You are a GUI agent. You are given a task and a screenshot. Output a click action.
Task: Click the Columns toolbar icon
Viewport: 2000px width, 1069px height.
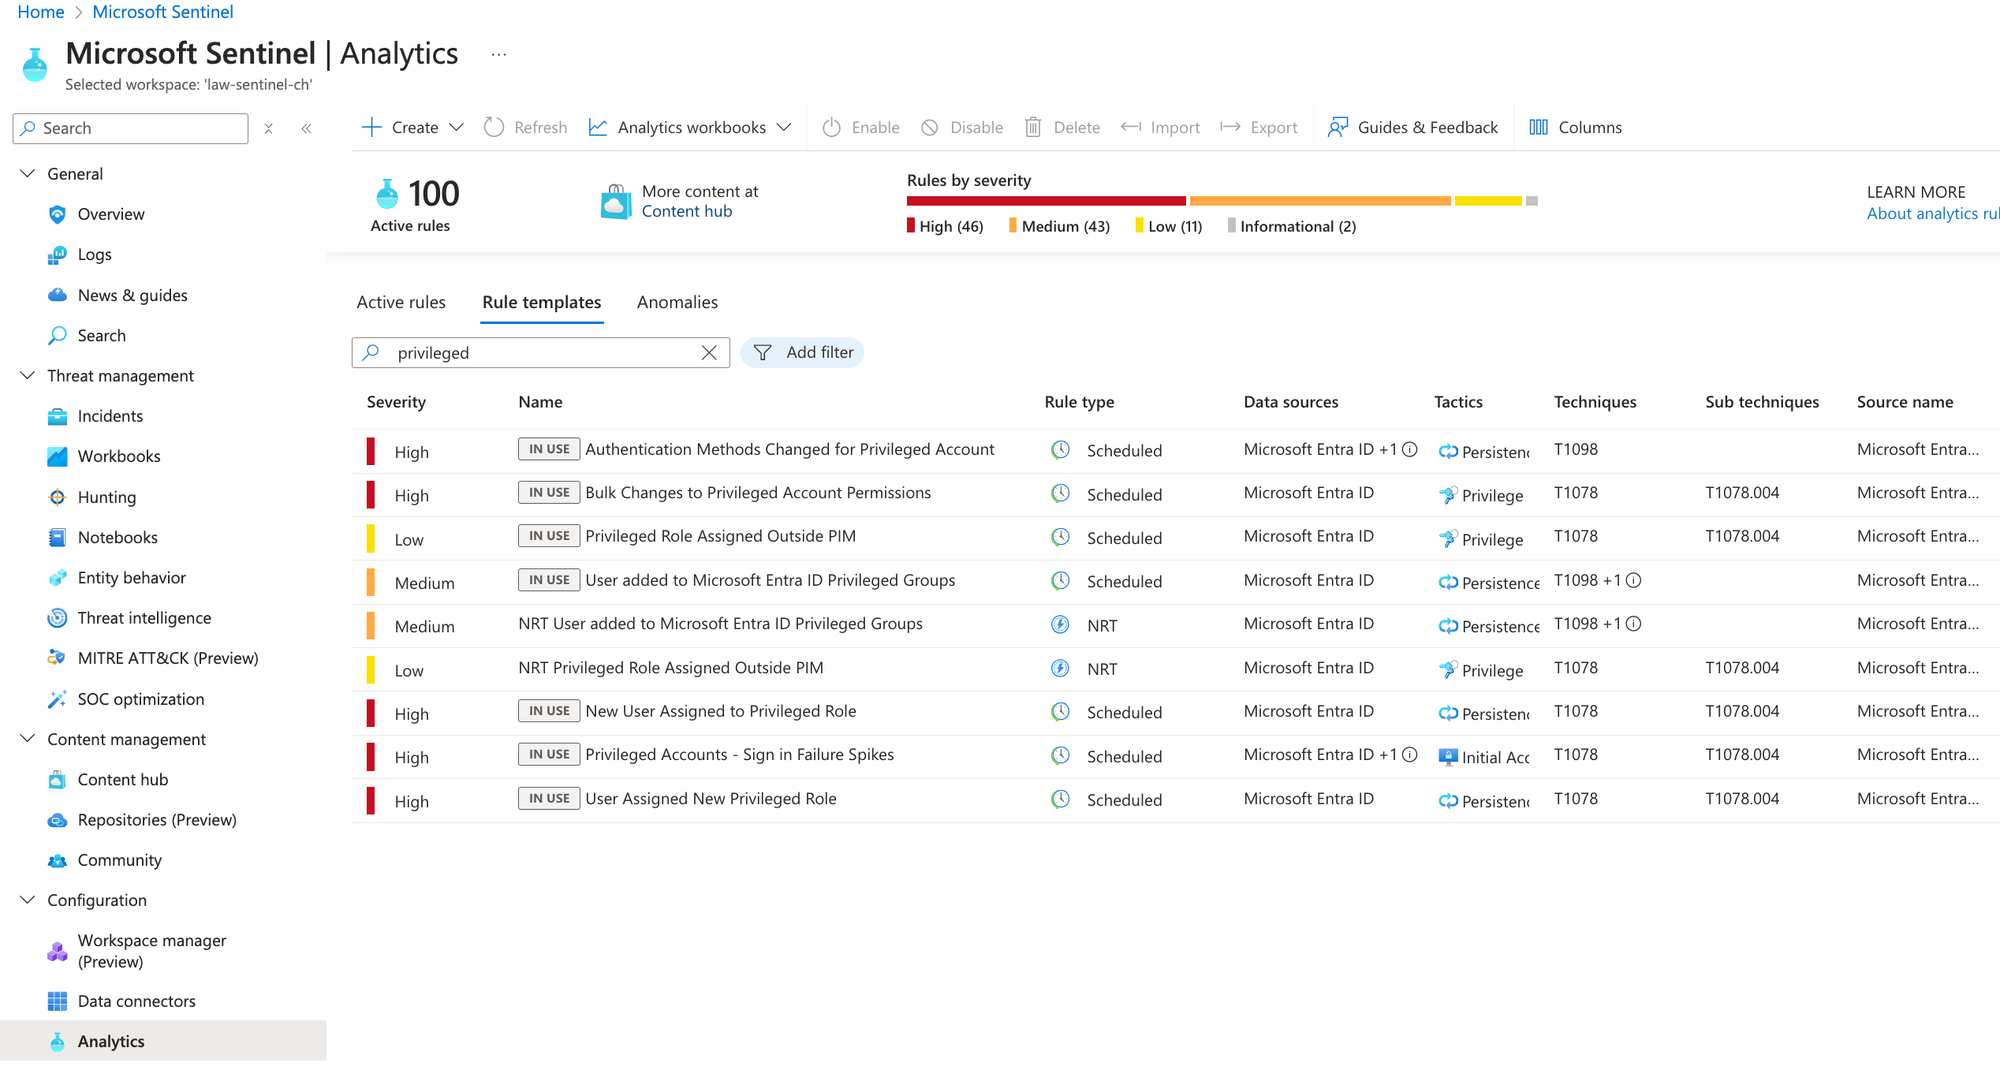click(x=1538, y=127)
